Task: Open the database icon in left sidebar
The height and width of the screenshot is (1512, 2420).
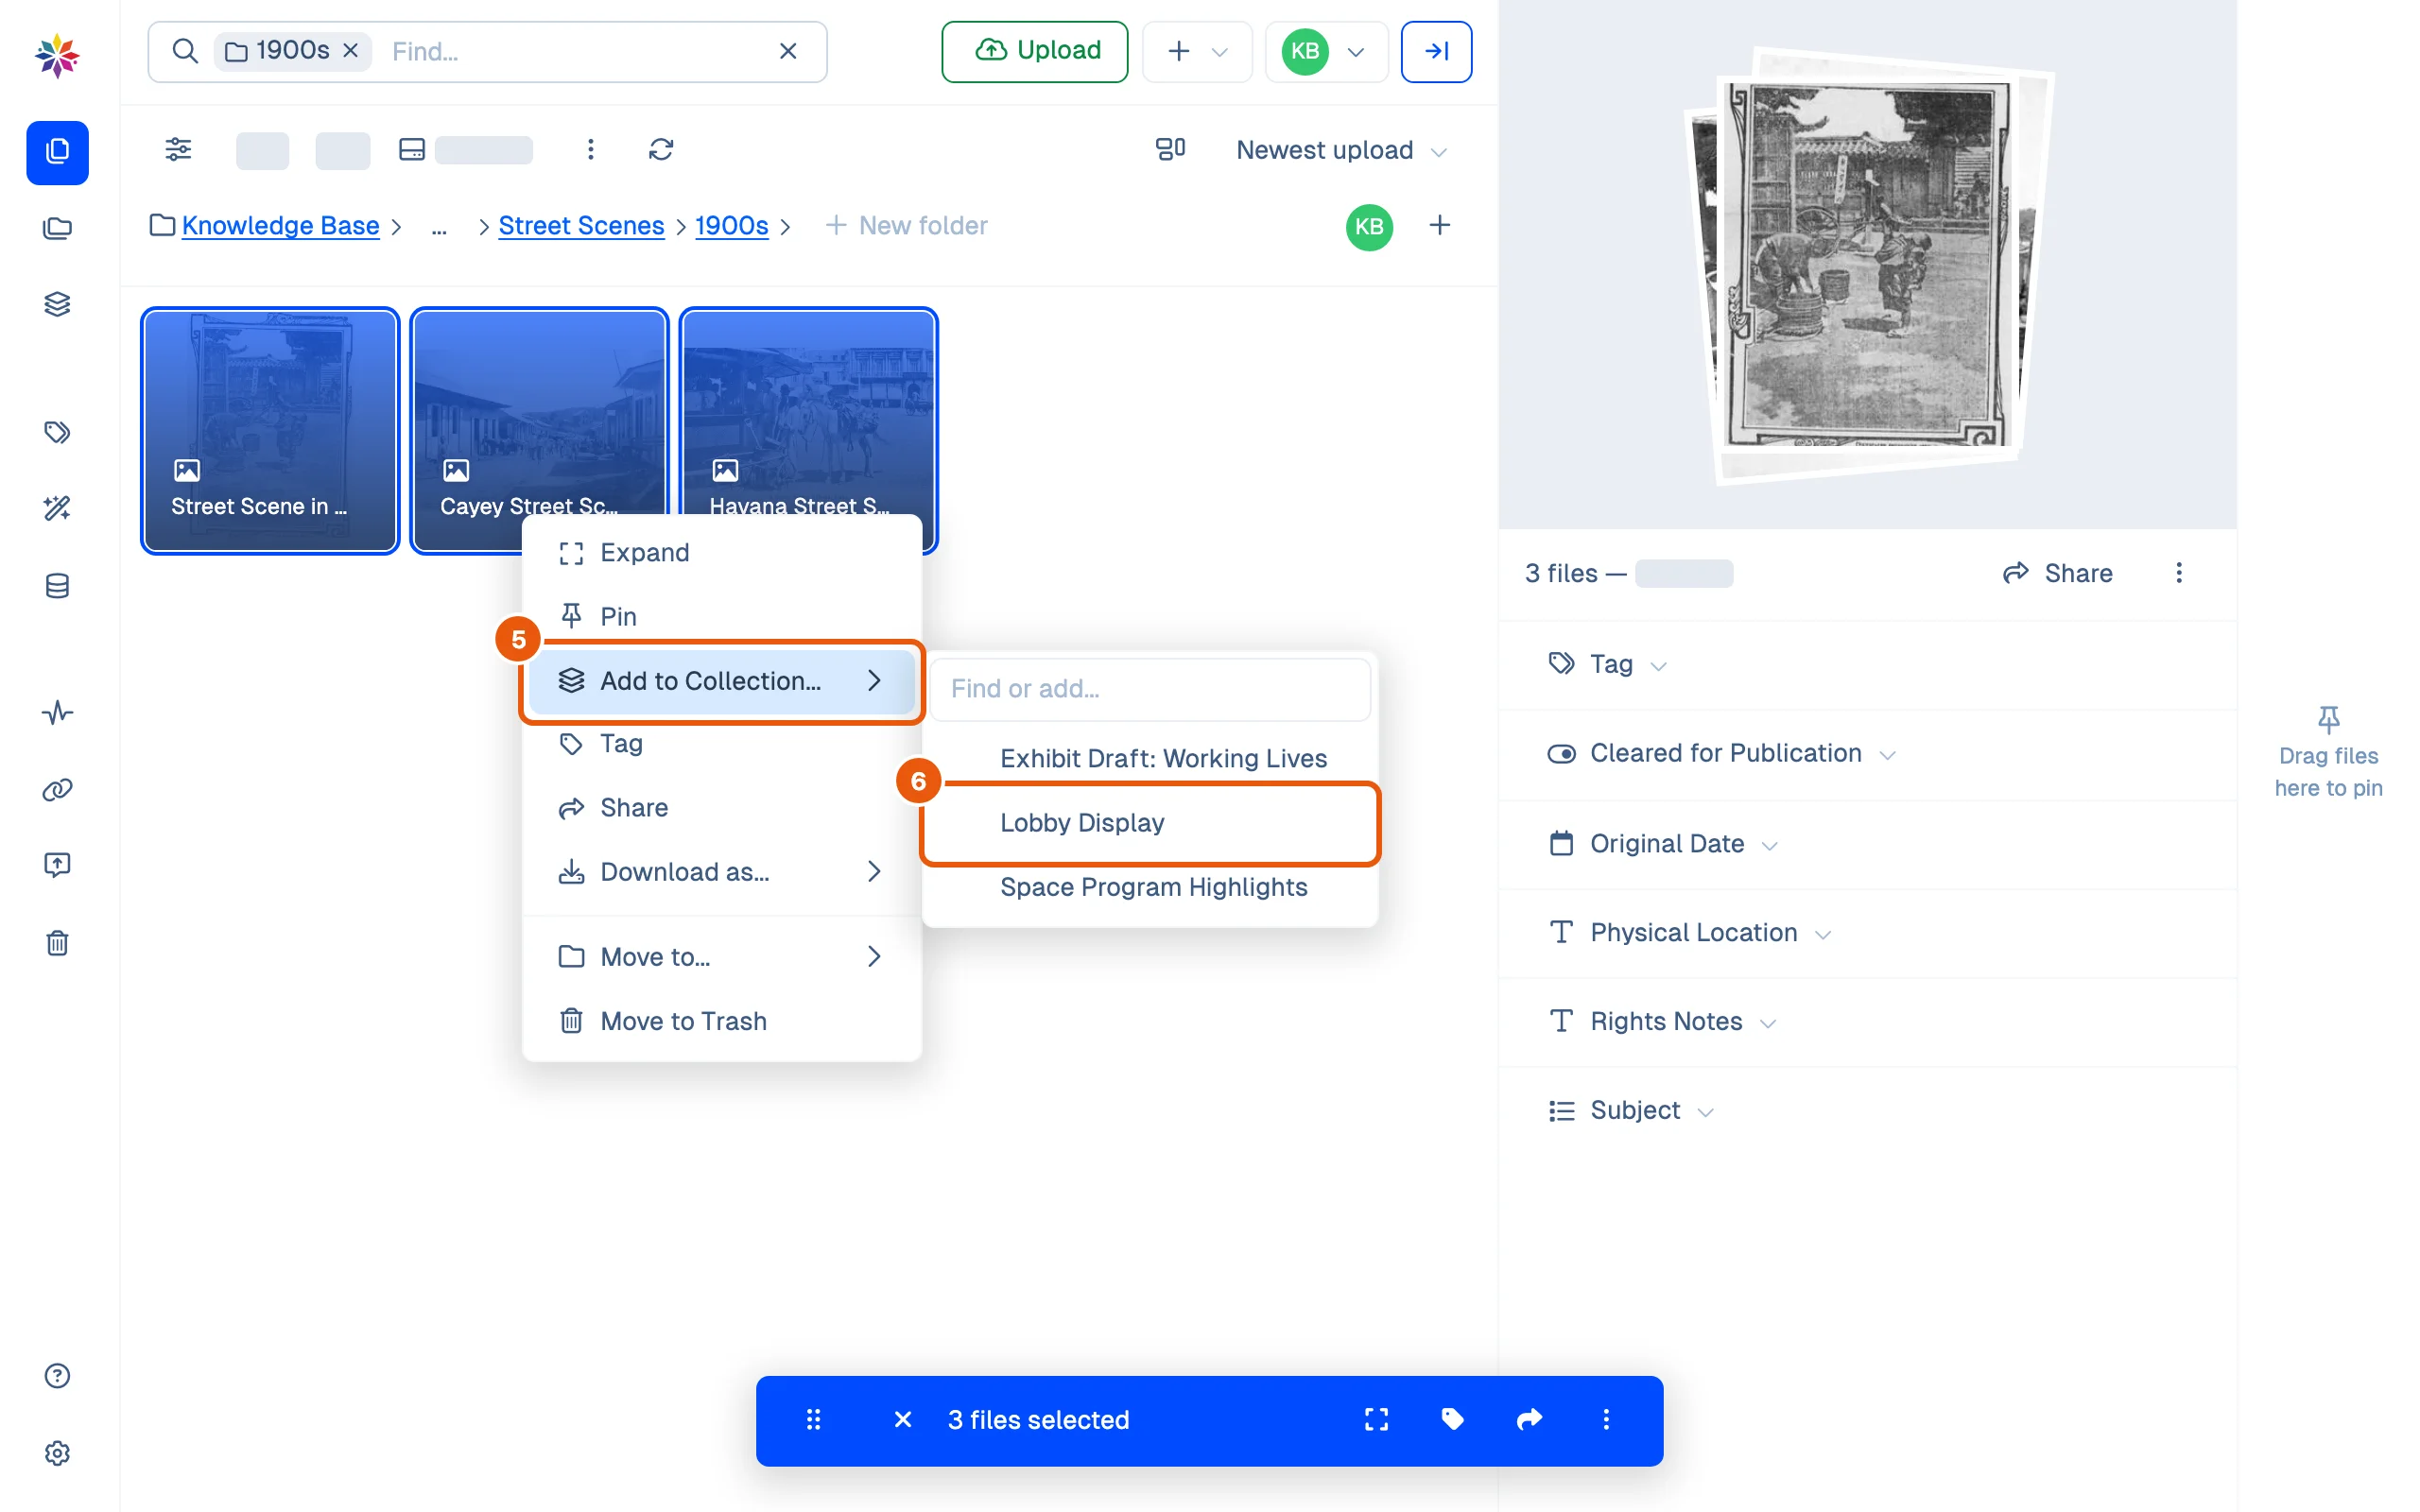Action: tap(57, 586)
